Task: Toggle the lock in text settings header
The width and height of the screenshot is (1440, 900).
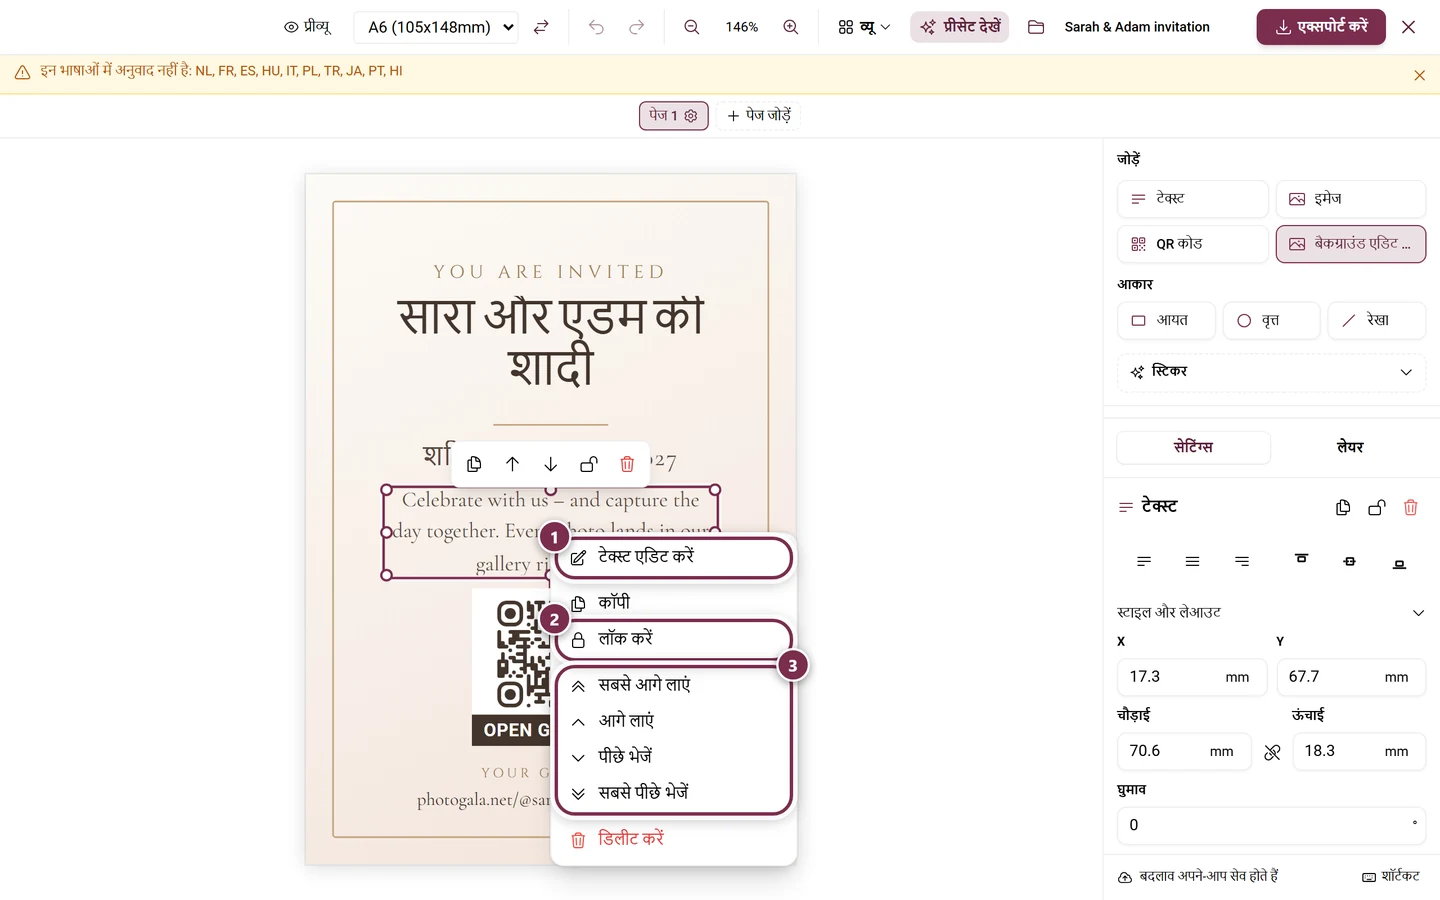Action: click(x=1377, y=507)
